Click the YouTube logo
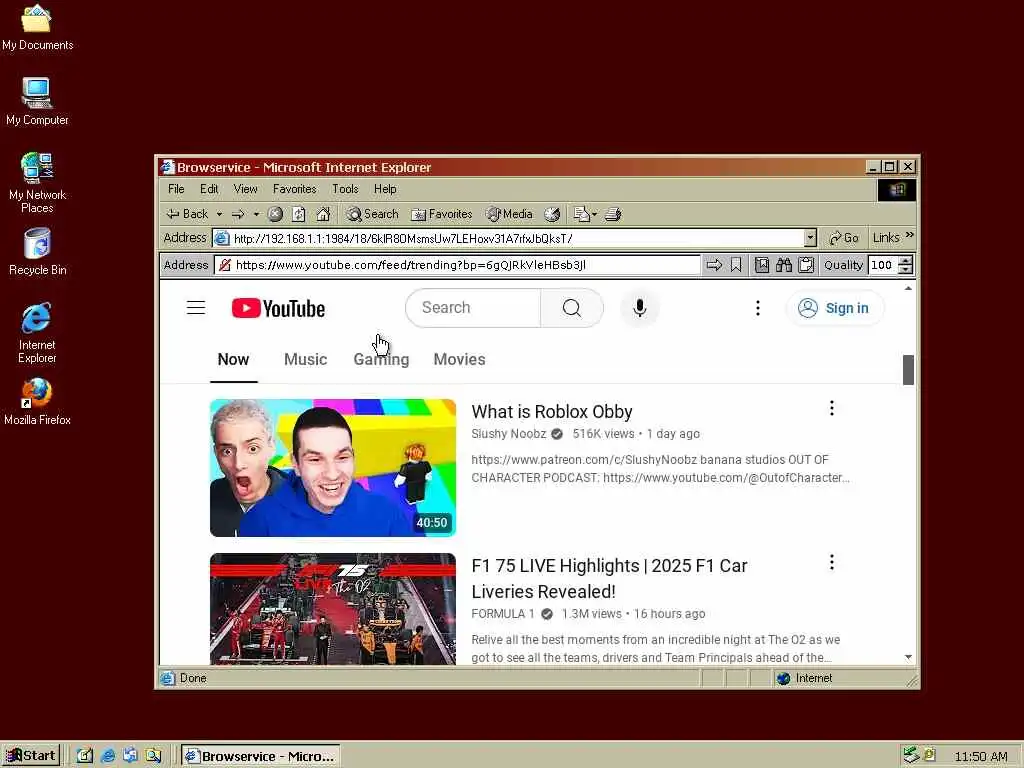This screenshot has height=768, width=1024. tap(278, 308)
